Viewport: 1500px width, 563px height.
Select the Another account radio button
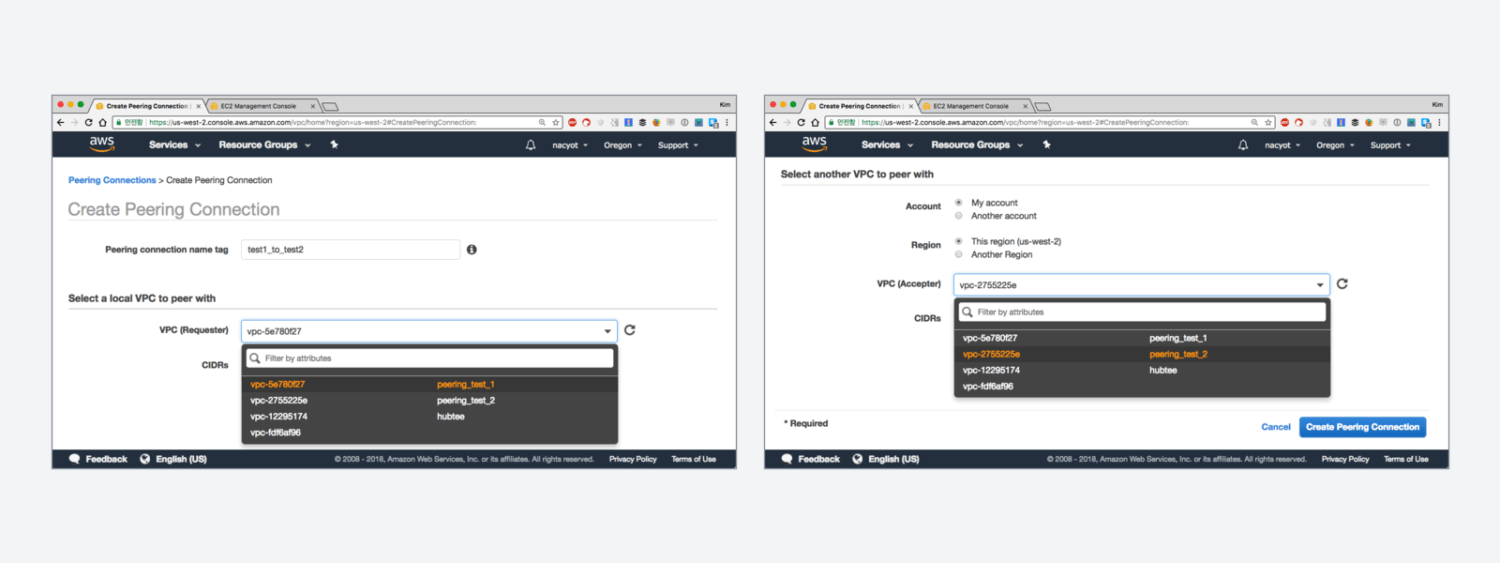[x=959, y=216]
